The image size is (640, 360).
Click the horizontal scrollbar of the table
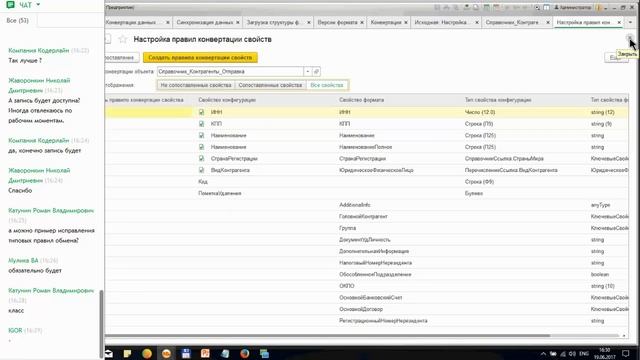click(x=327, y=336)
